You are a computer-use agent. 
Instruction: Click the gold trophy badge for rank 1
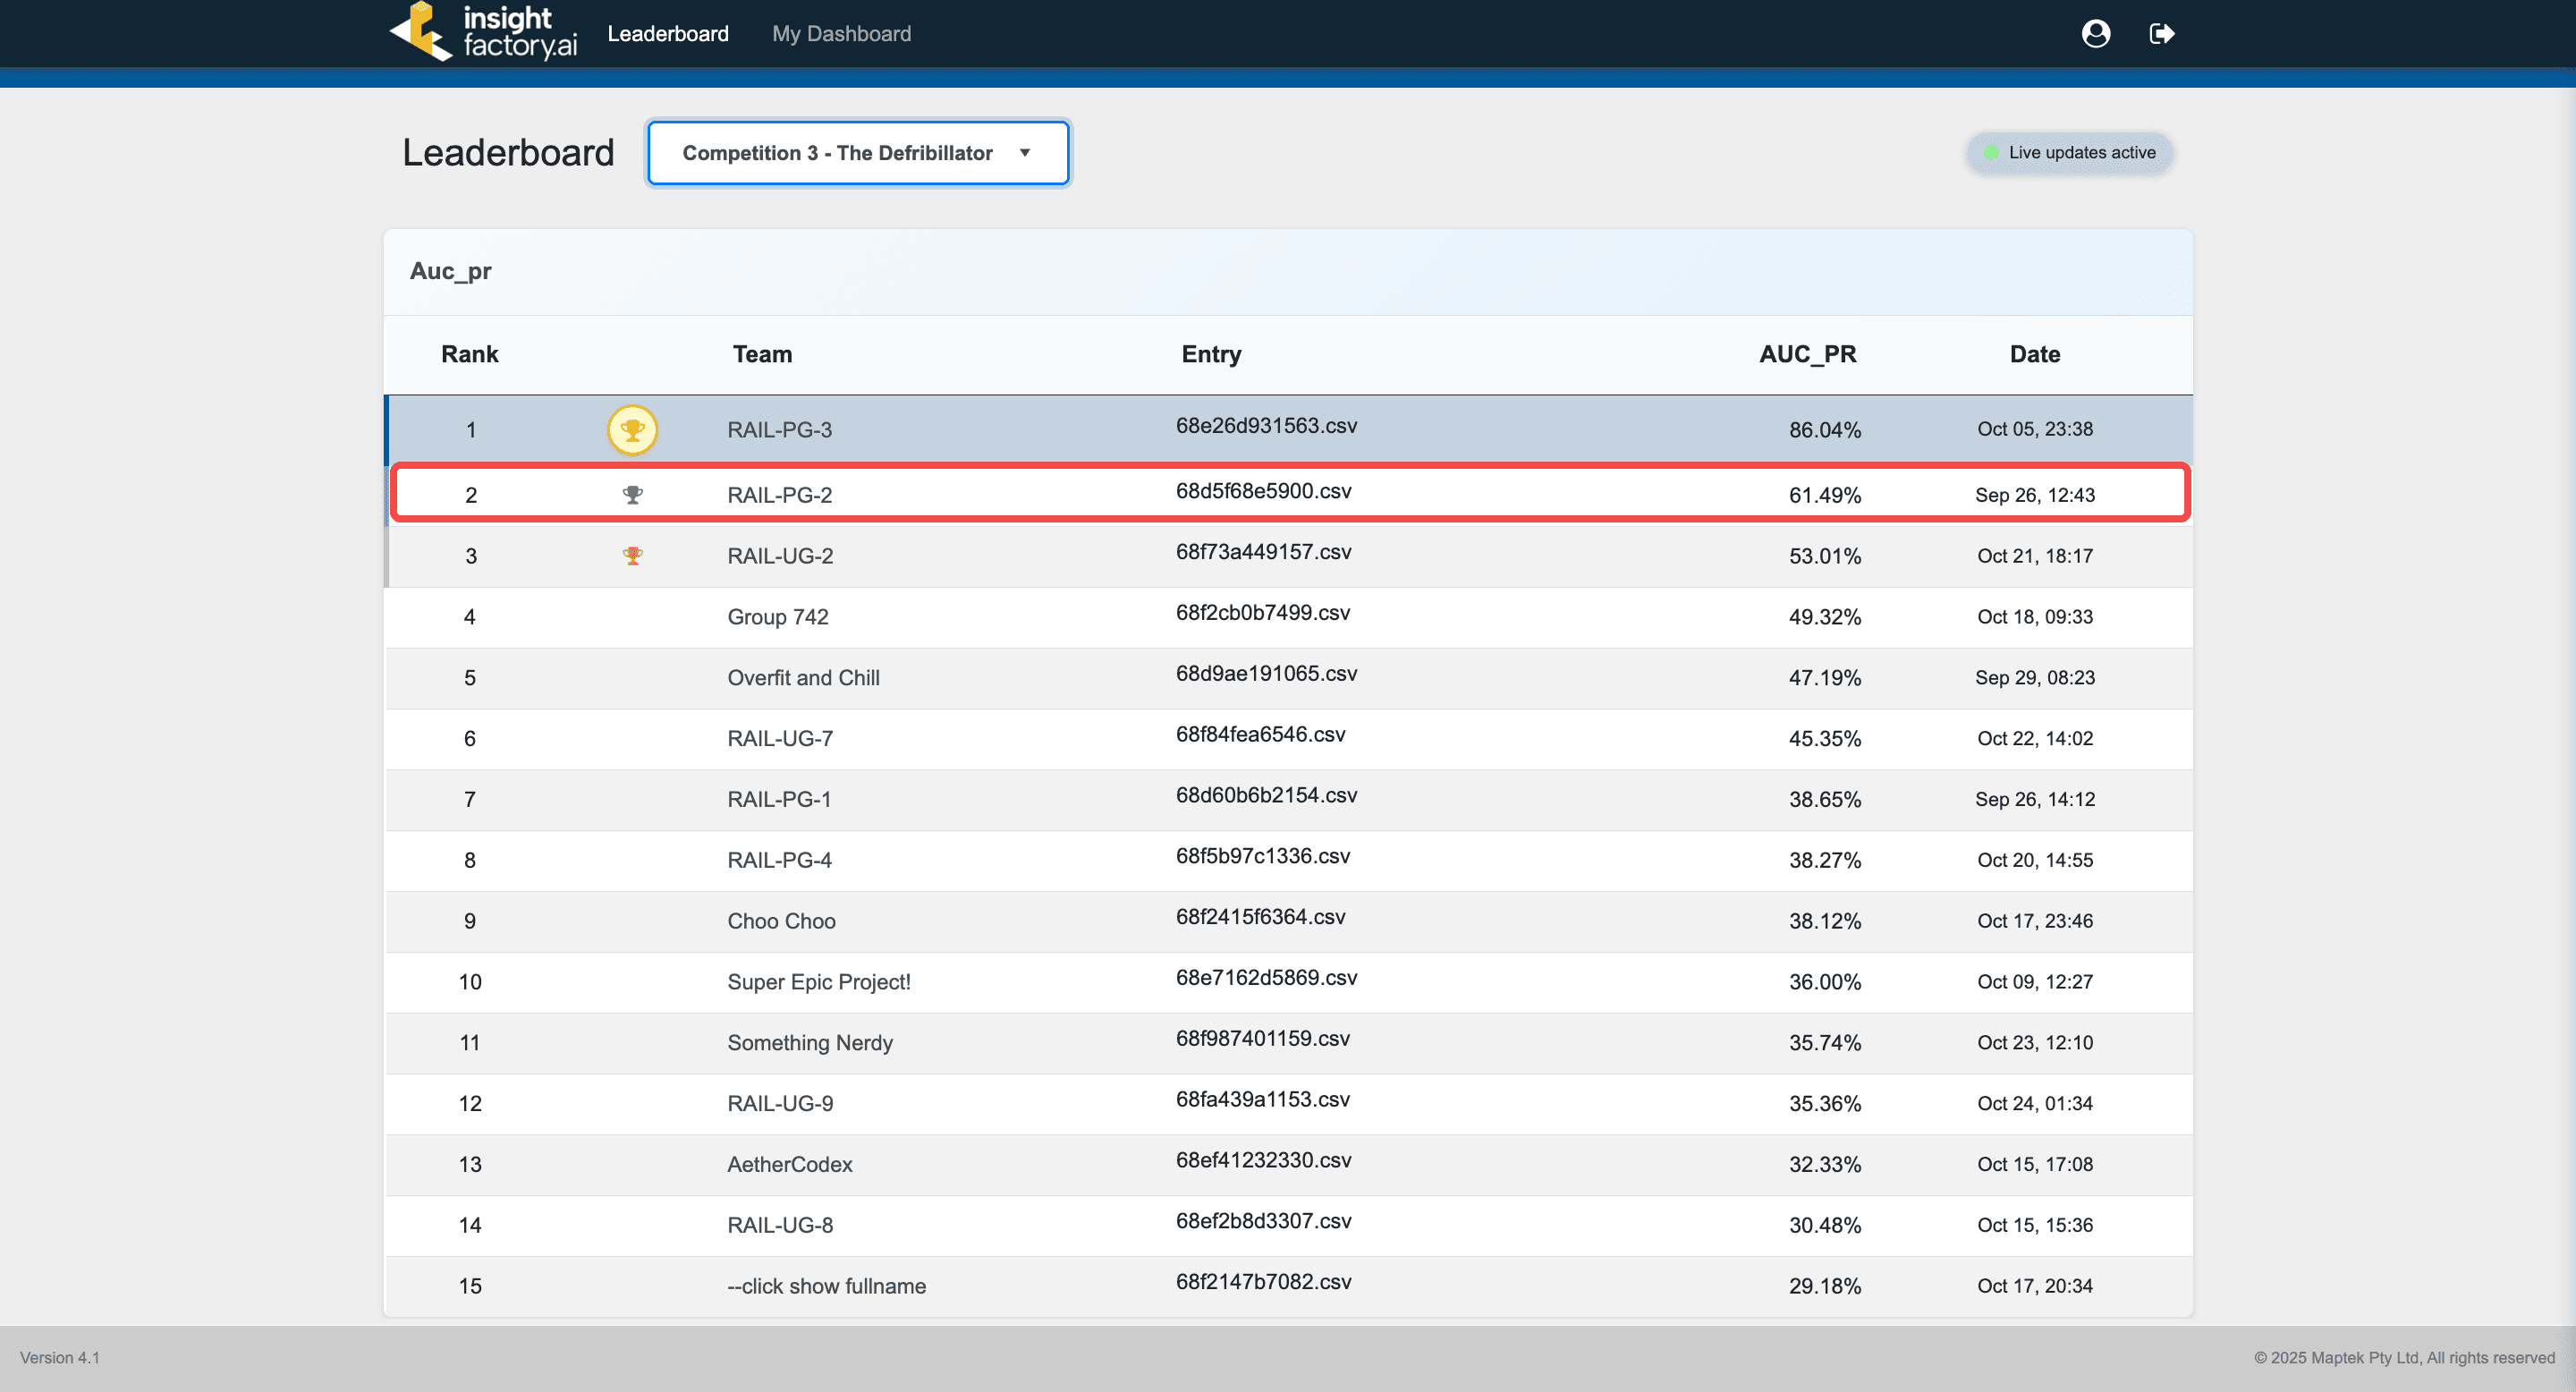point(632,430)
